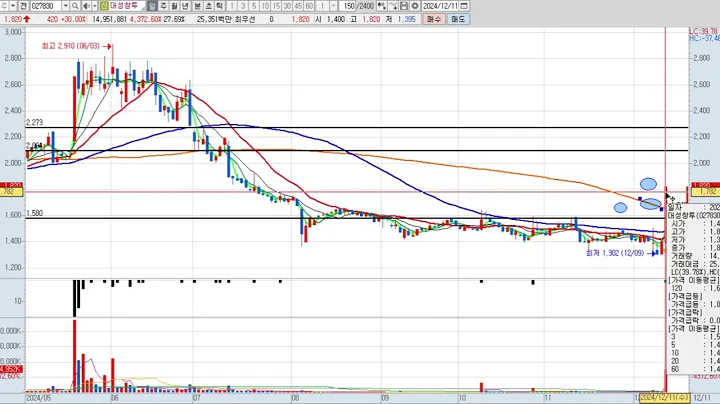The width and height of the screenshot is (720, 404).
Task: Click the 25,351백만 trading value text
Action: point(214,19)
